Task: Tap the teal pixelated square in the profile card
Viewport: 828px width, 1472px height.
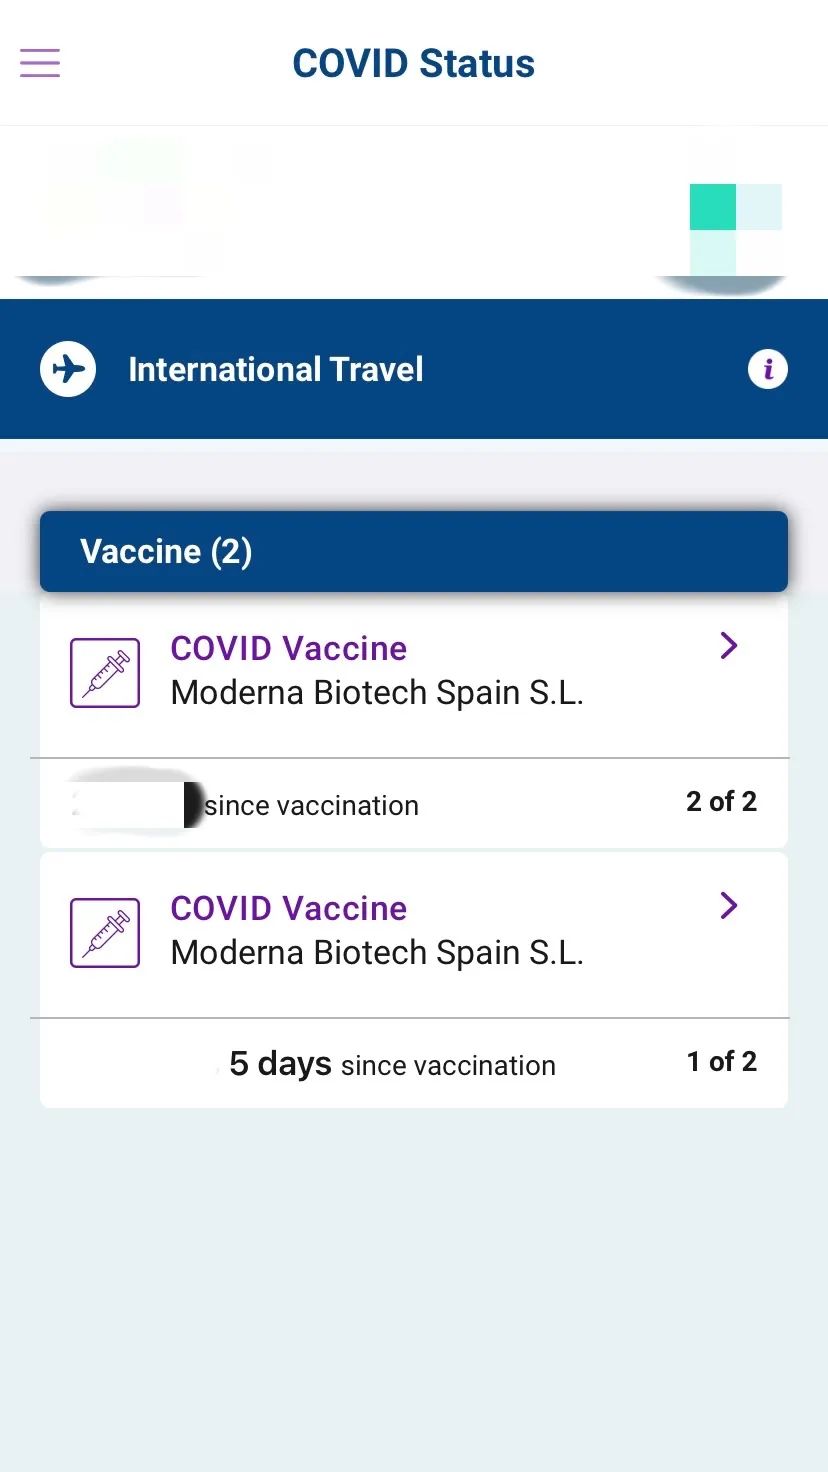Action: click(x=713, y=207)
